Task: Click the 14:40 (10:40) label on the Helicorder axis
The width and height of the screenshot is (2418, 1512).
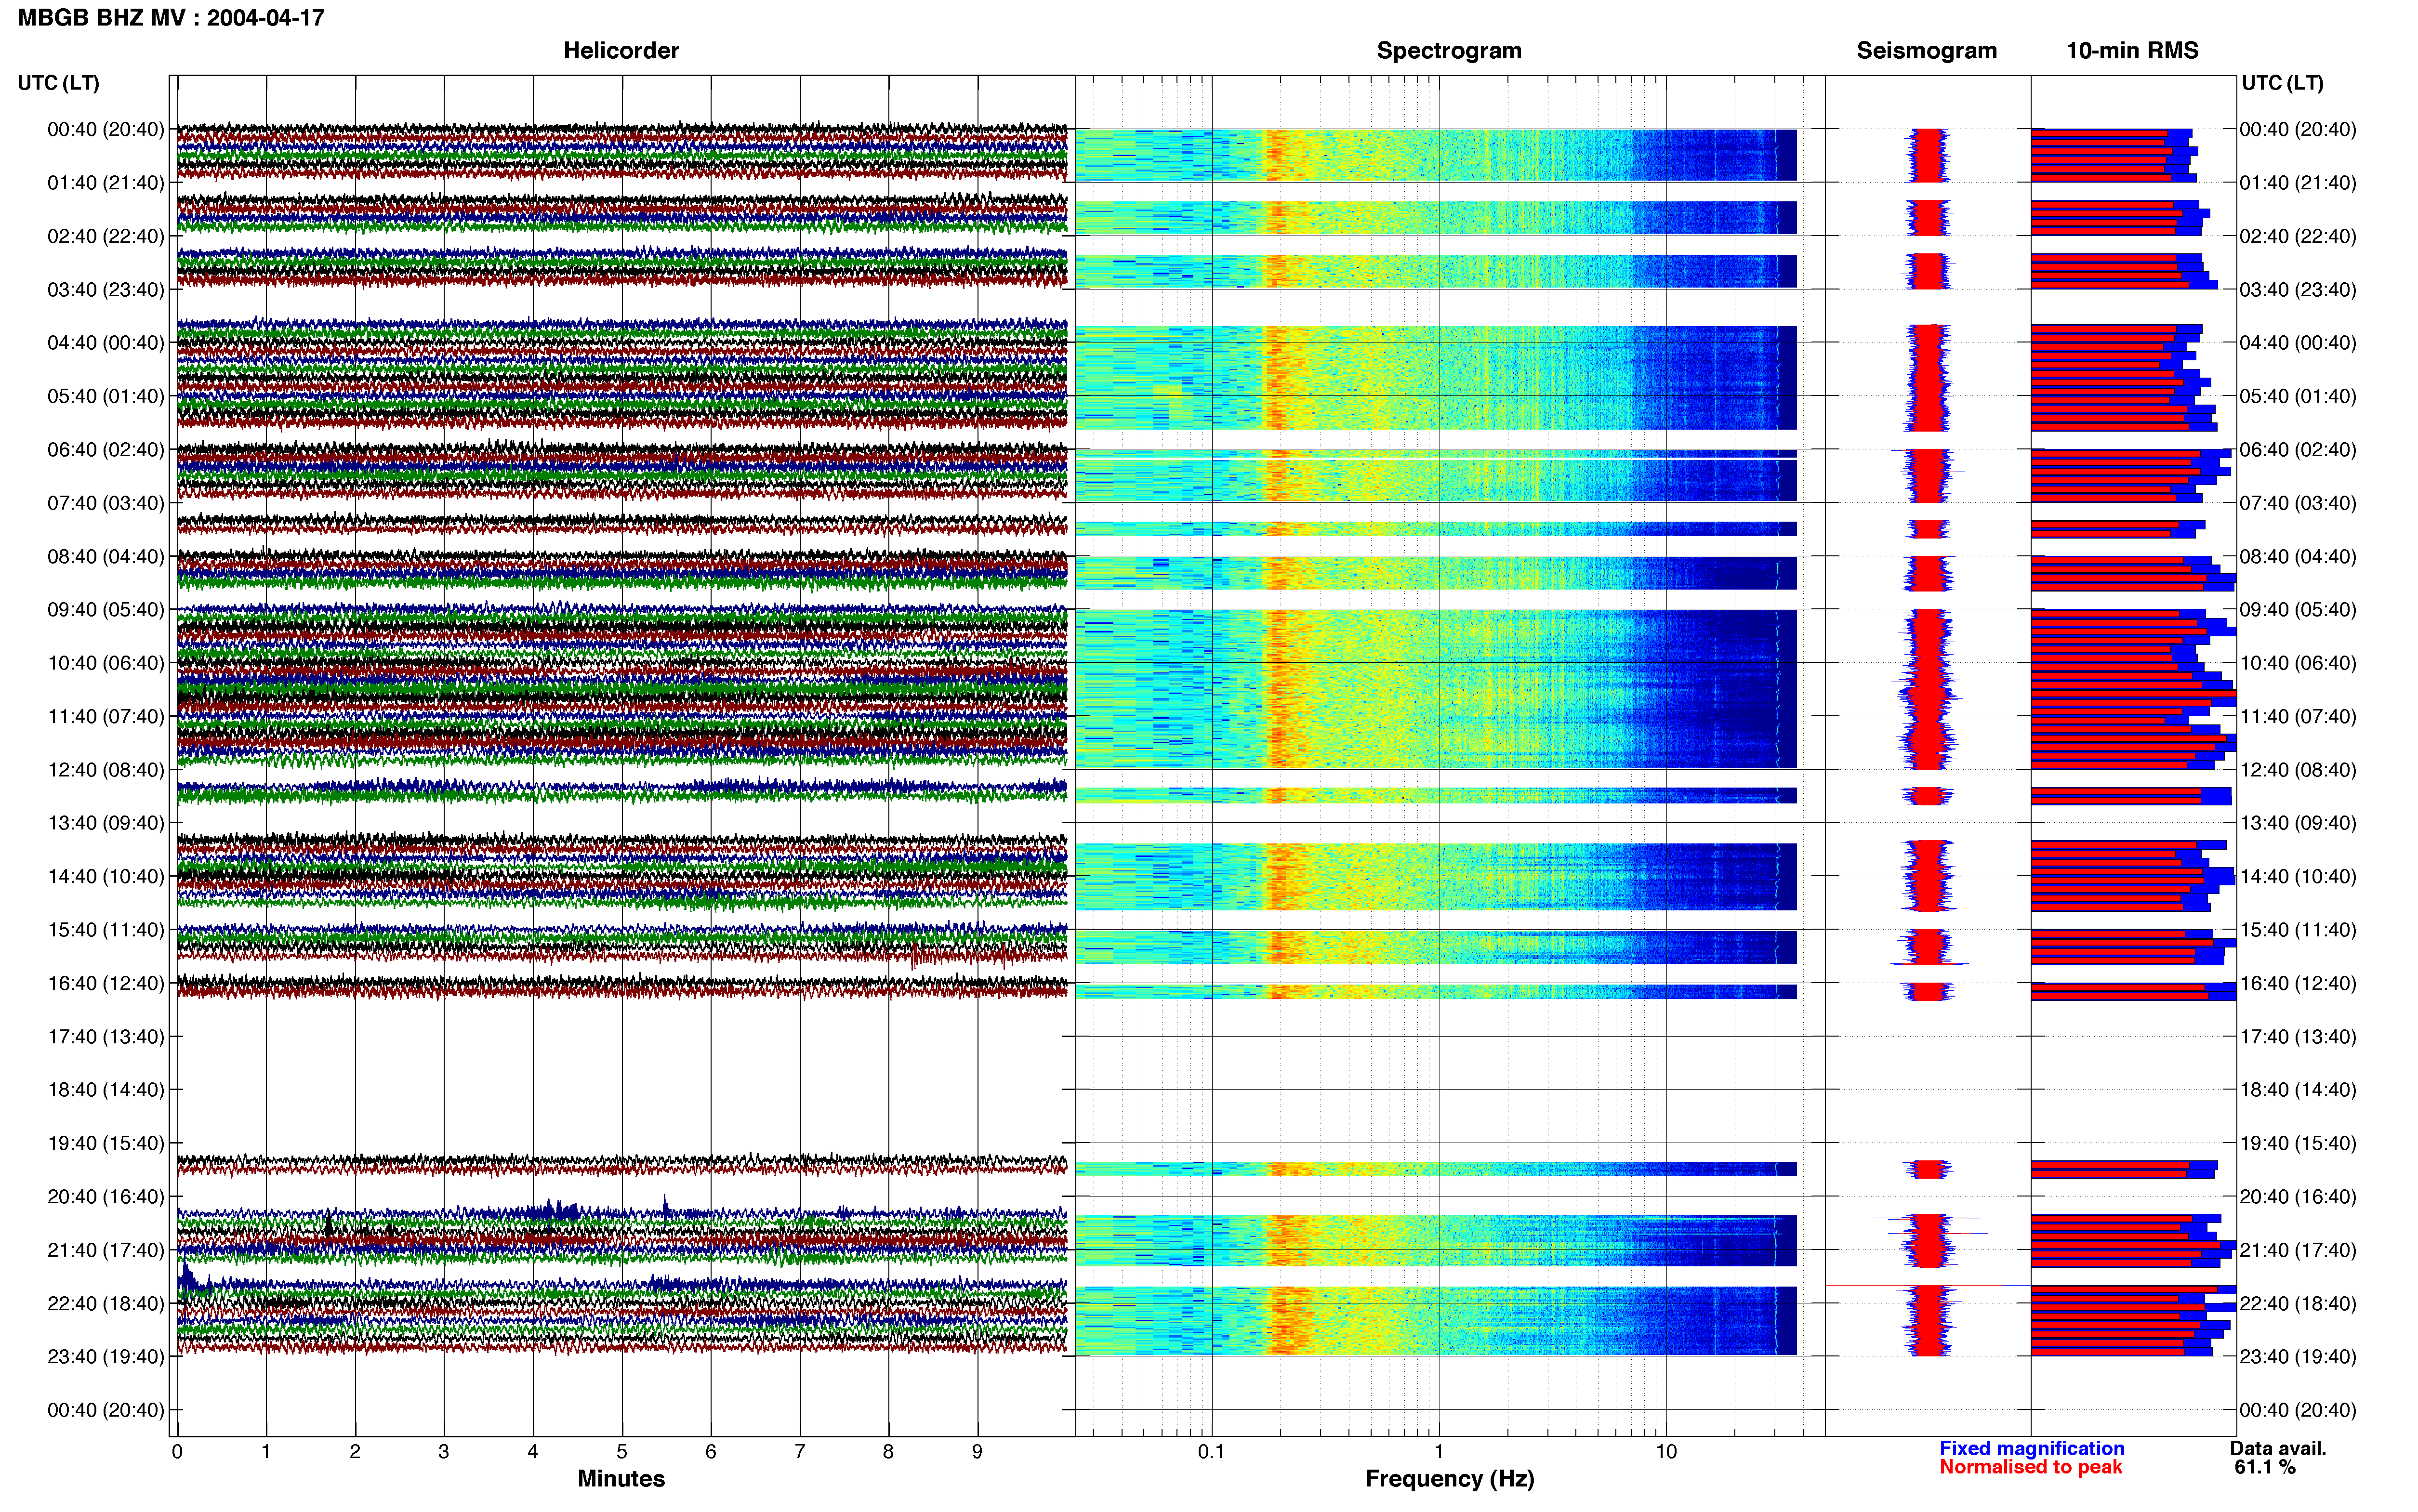Action: [x=106, y=876]
